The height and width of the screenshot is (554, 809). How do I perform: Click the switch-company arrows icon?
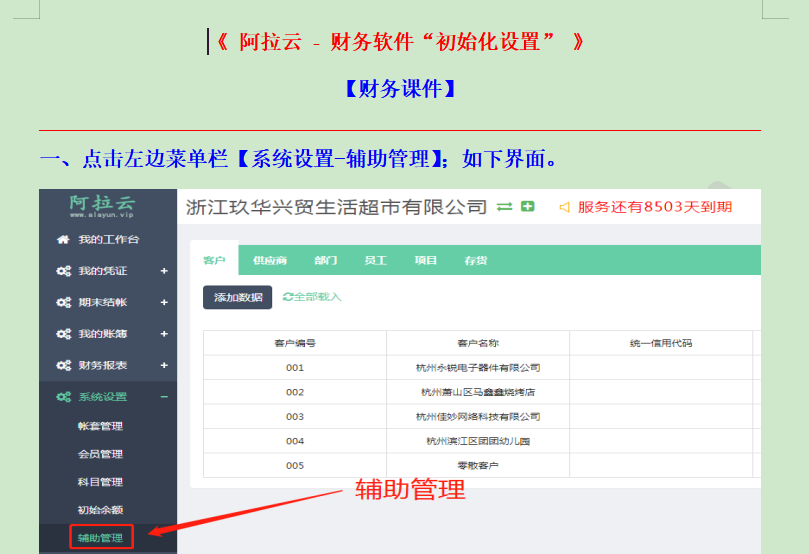tap(504, 207)
